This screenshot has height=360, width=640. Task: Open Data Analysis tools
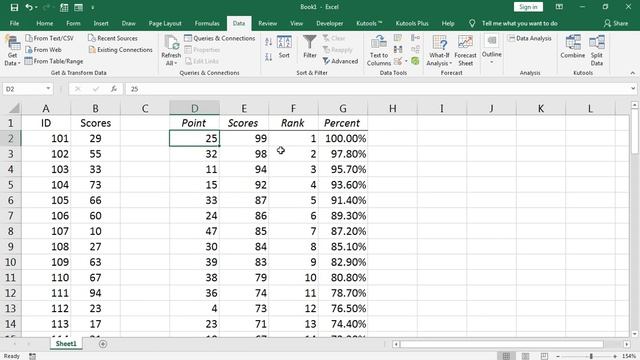click(x=529, y=38)
